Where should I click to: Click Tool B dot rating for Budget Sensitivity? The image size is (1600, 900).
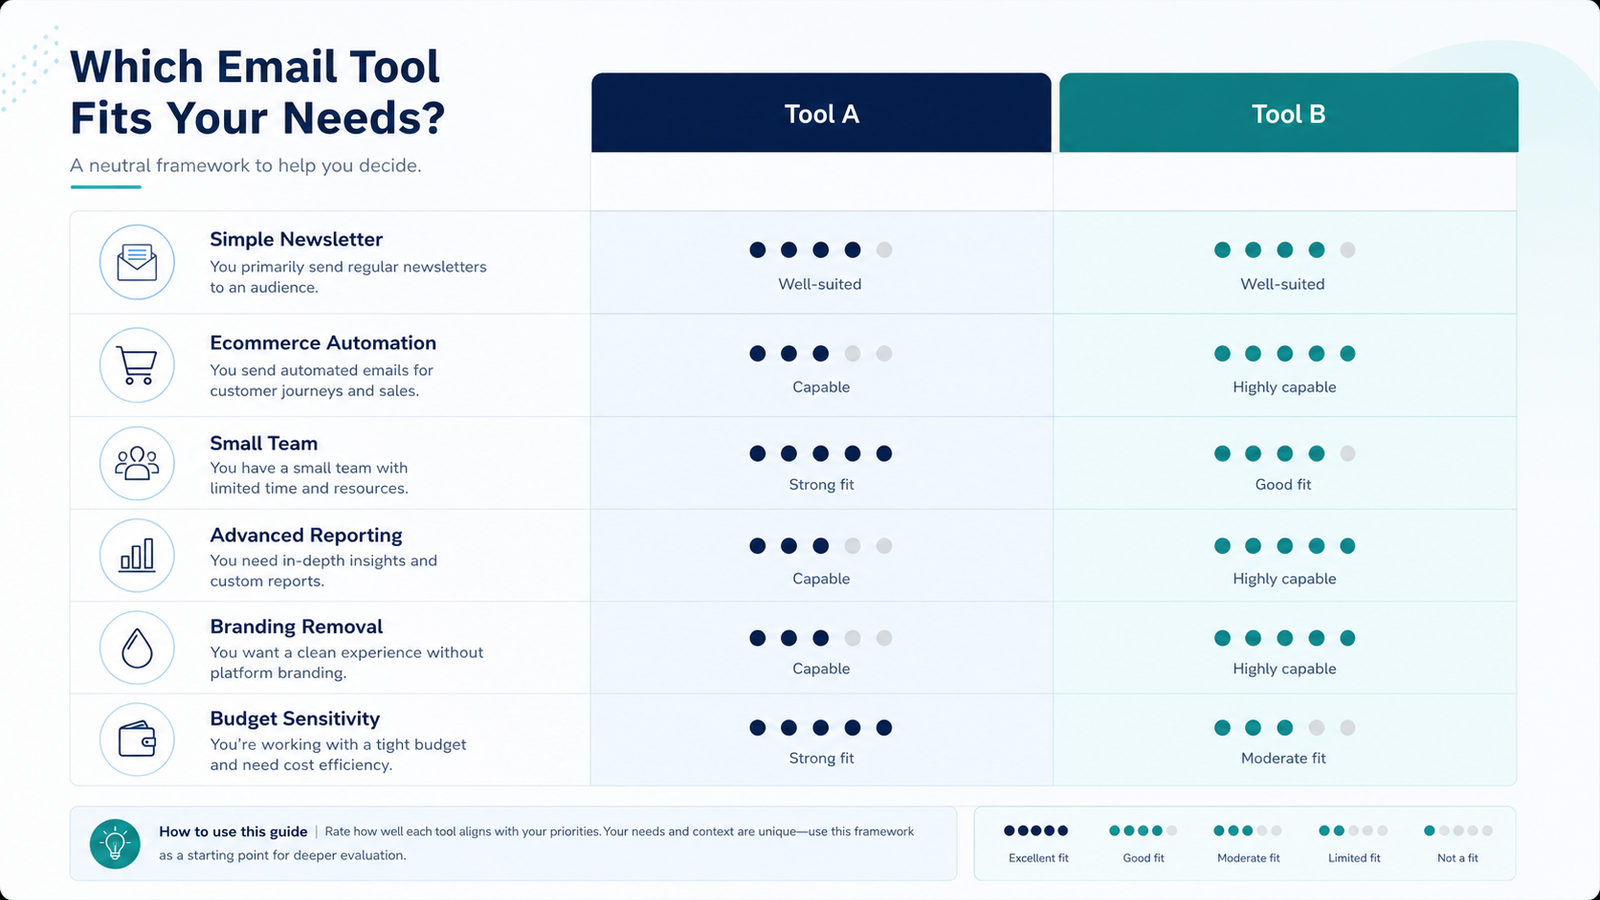pyautogui.click(x=1285, y=728)
